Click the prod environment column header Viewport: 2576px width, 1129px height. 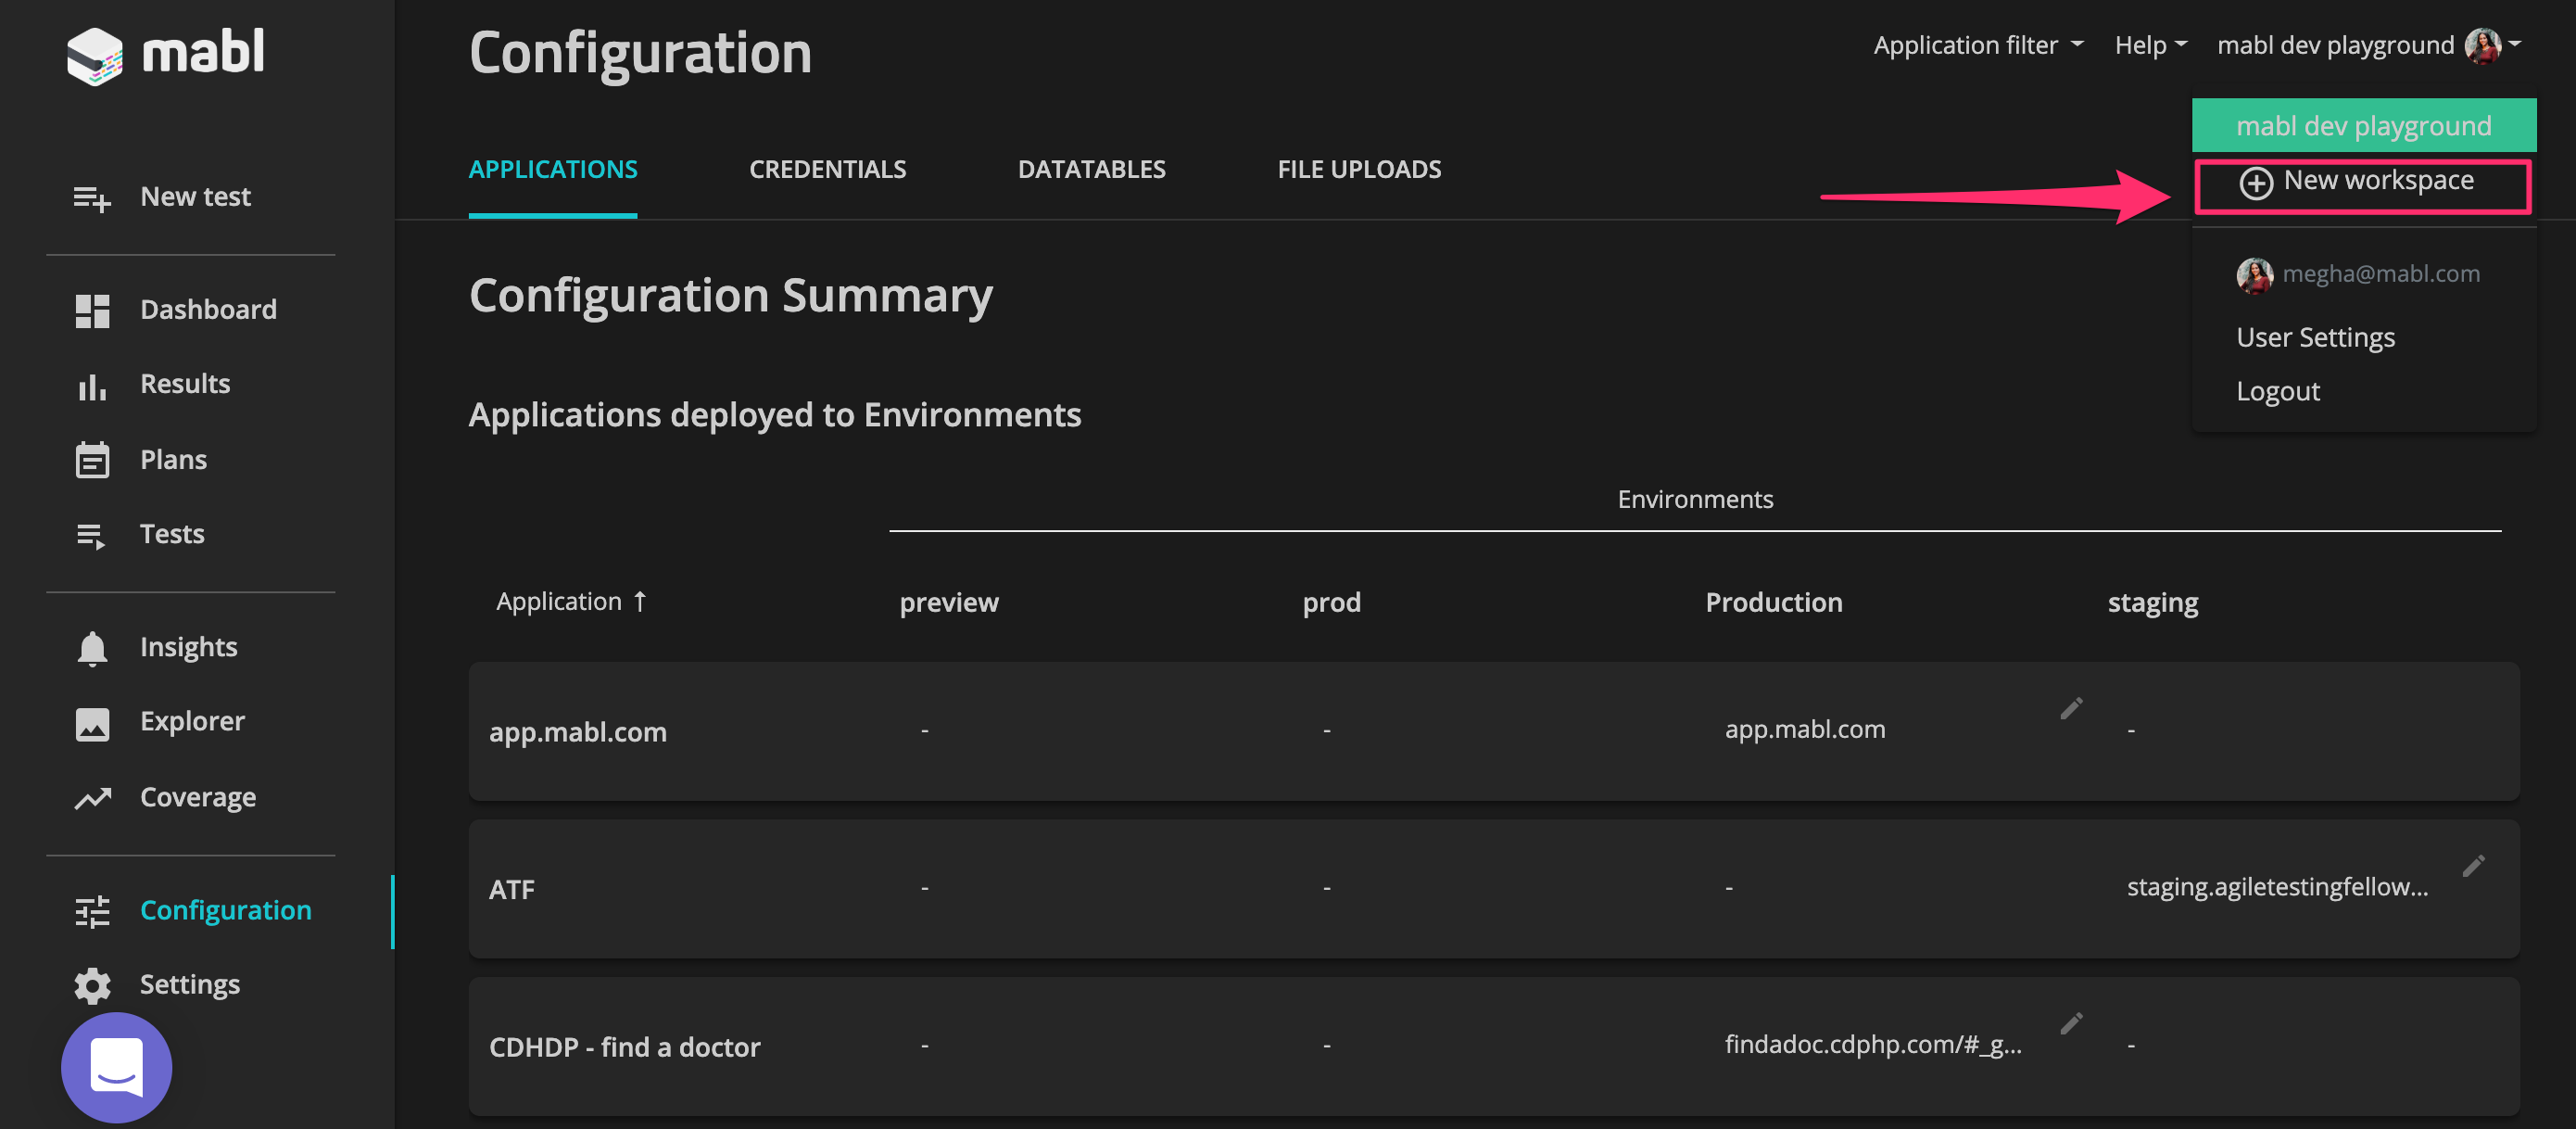click(x=1331, y=602)
